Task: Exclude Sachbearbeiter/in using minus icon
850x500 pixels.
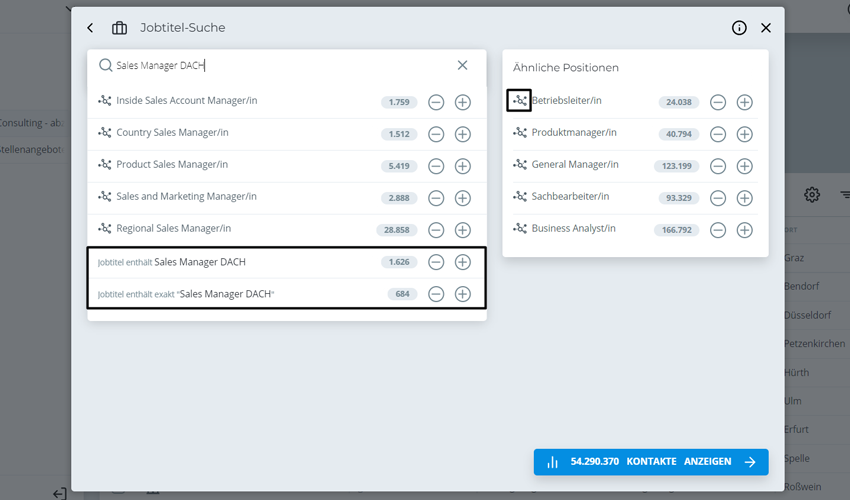Action: tap(718, 198)
